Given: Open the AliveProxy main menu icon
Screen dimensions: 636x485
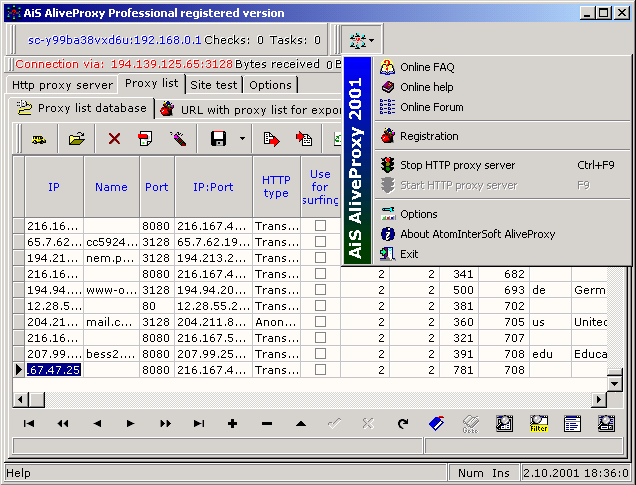Looking at the screenshot, I should (361, 40).
